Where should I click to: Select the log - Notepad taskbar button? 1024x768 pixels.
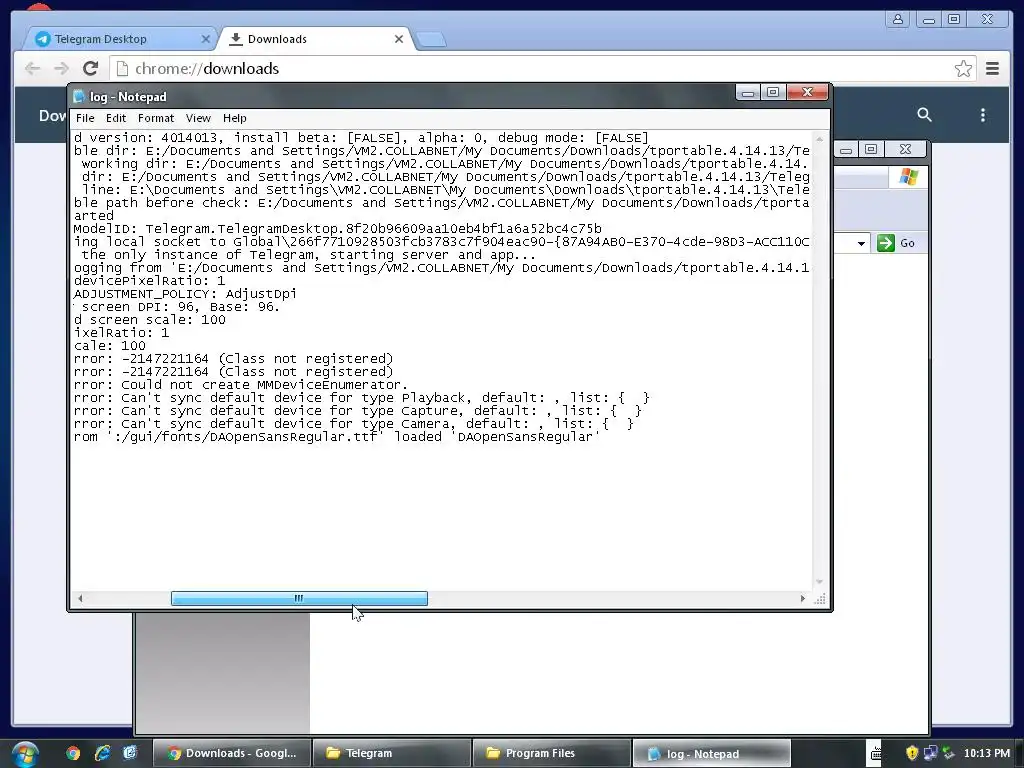(711, 754)
